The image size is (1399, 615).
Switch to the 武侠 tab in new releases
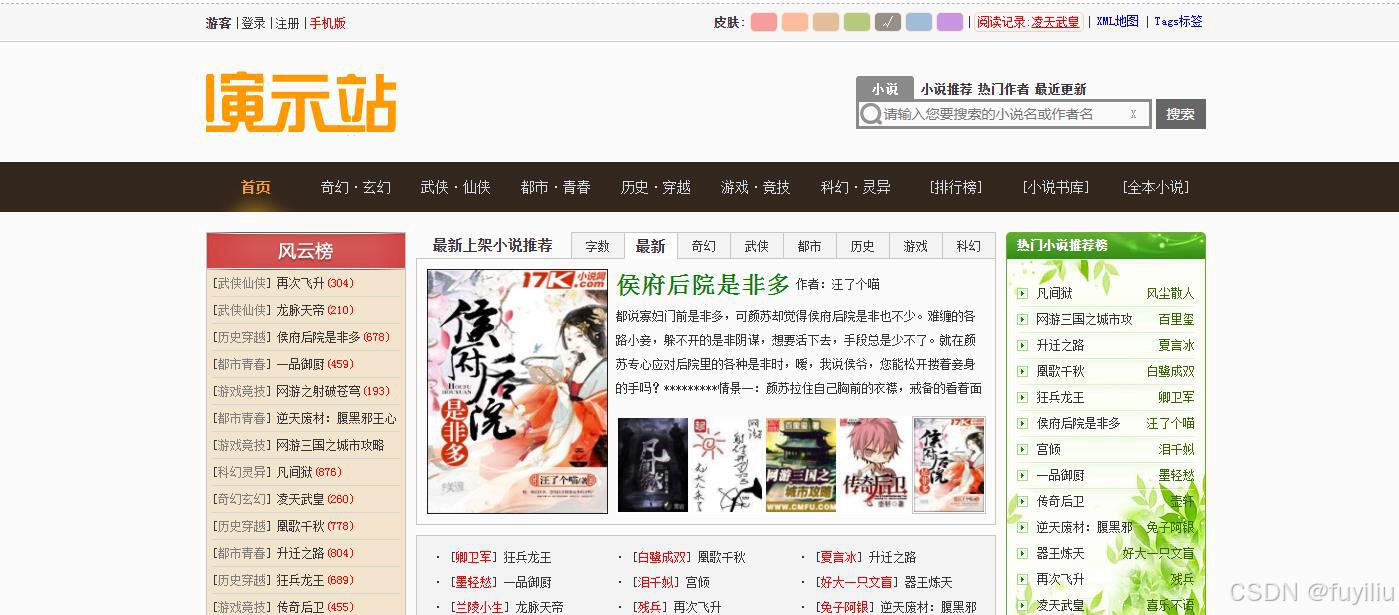[756, 245]
